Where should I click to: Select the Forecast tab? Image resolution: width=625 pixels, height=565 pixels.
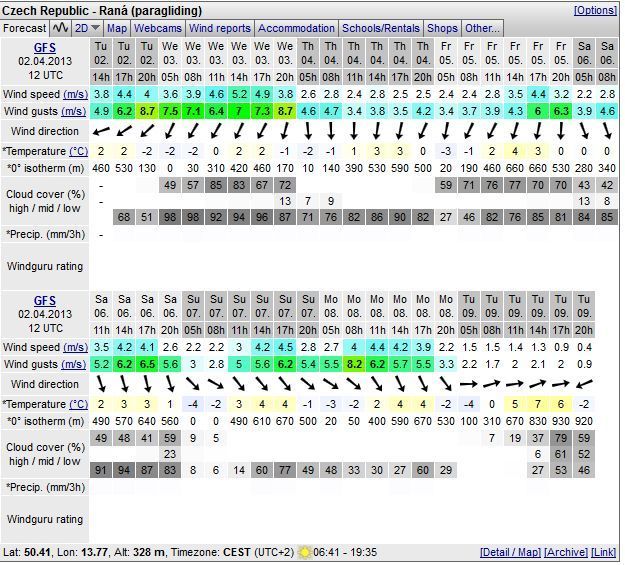tap(24, 28)
